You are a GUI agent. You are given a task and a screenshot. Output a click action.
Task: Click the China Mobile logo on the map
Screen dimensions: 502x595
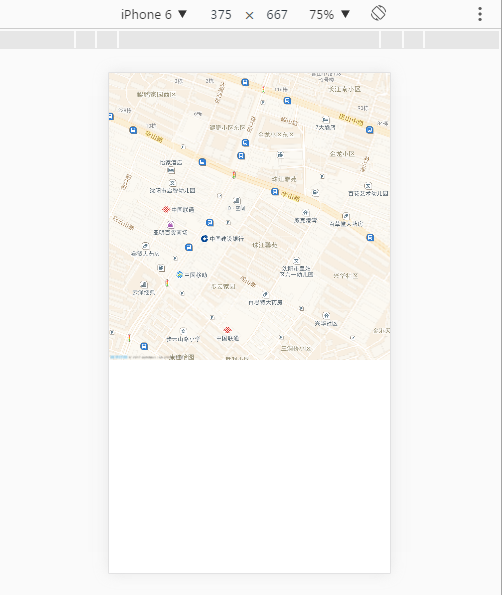pyautogui.click(x=180, y=274)
